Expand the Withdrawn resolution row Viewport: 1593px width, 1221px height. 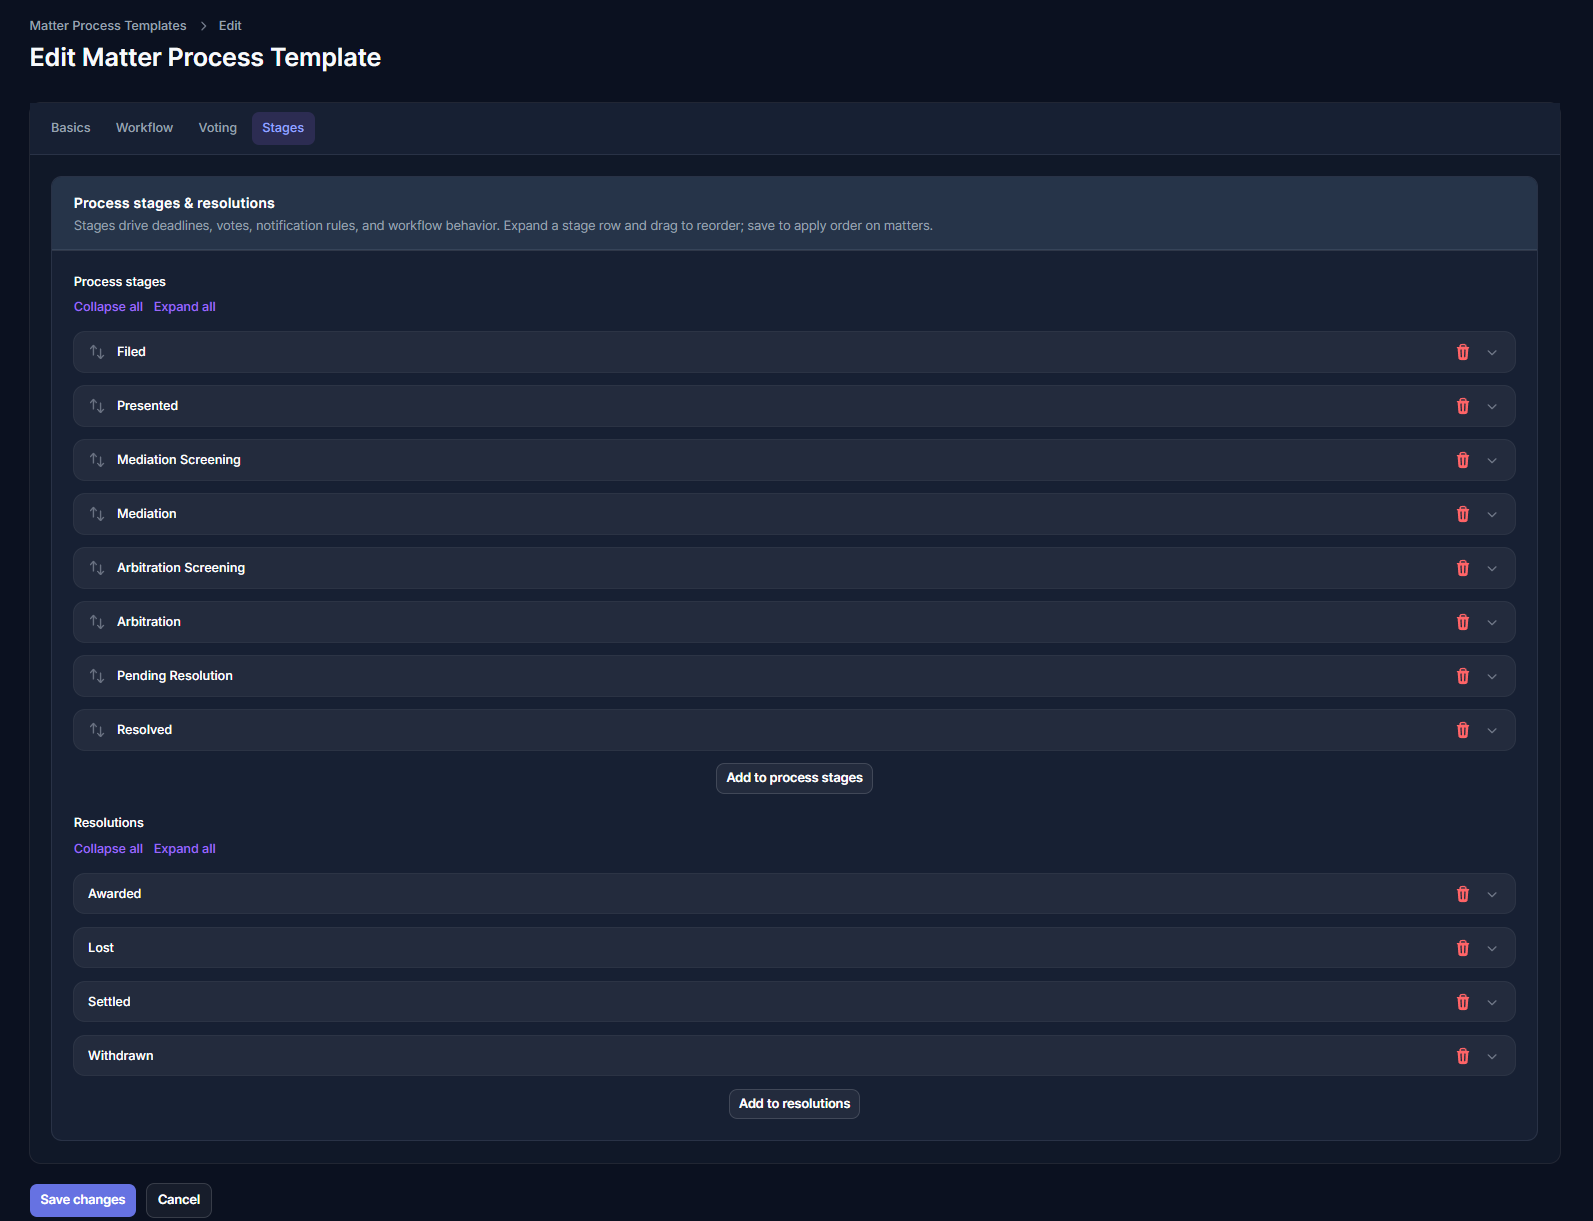pyautogui.click(x=1492, y=1056)
